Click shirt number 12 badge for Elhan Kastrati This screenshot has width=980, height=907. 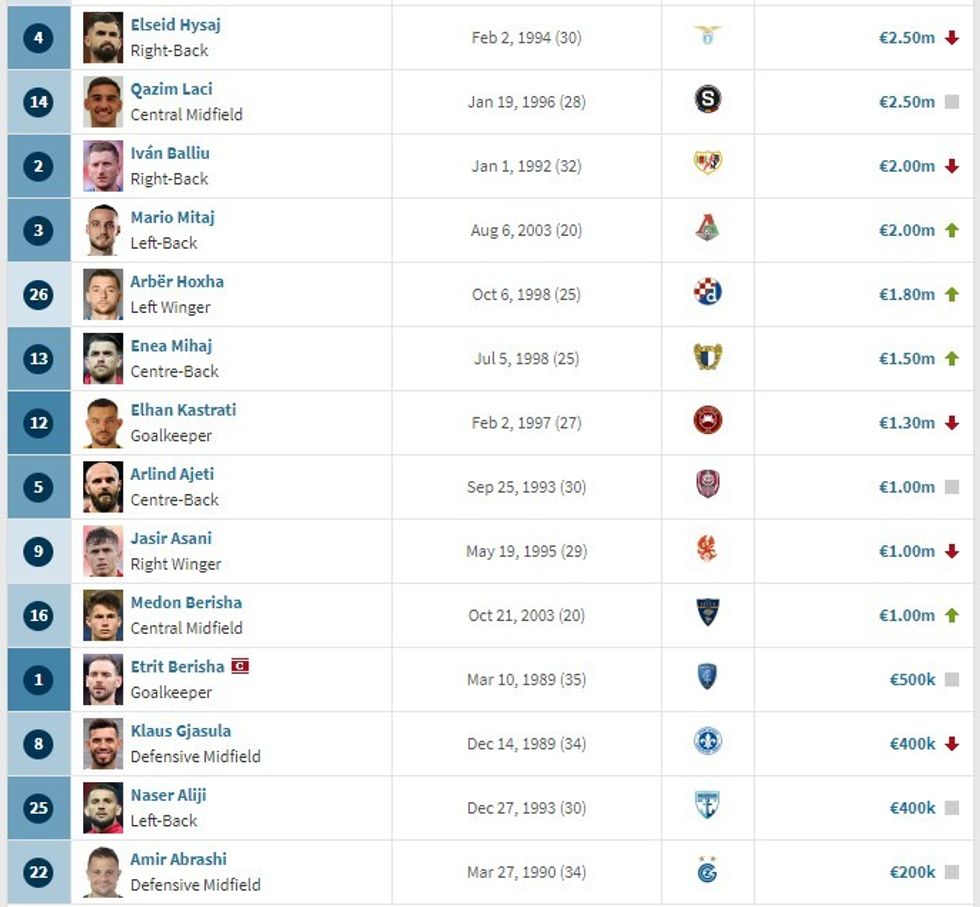38,423
